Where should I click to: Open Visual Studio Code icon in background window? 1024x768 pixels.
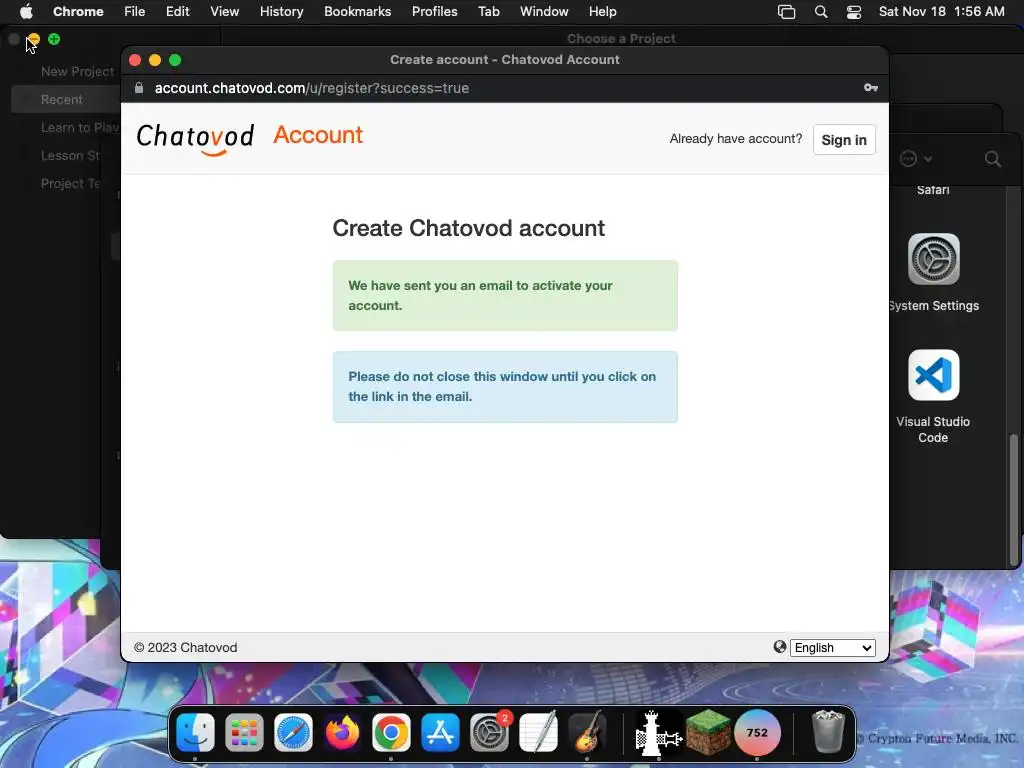pos(933,375)
